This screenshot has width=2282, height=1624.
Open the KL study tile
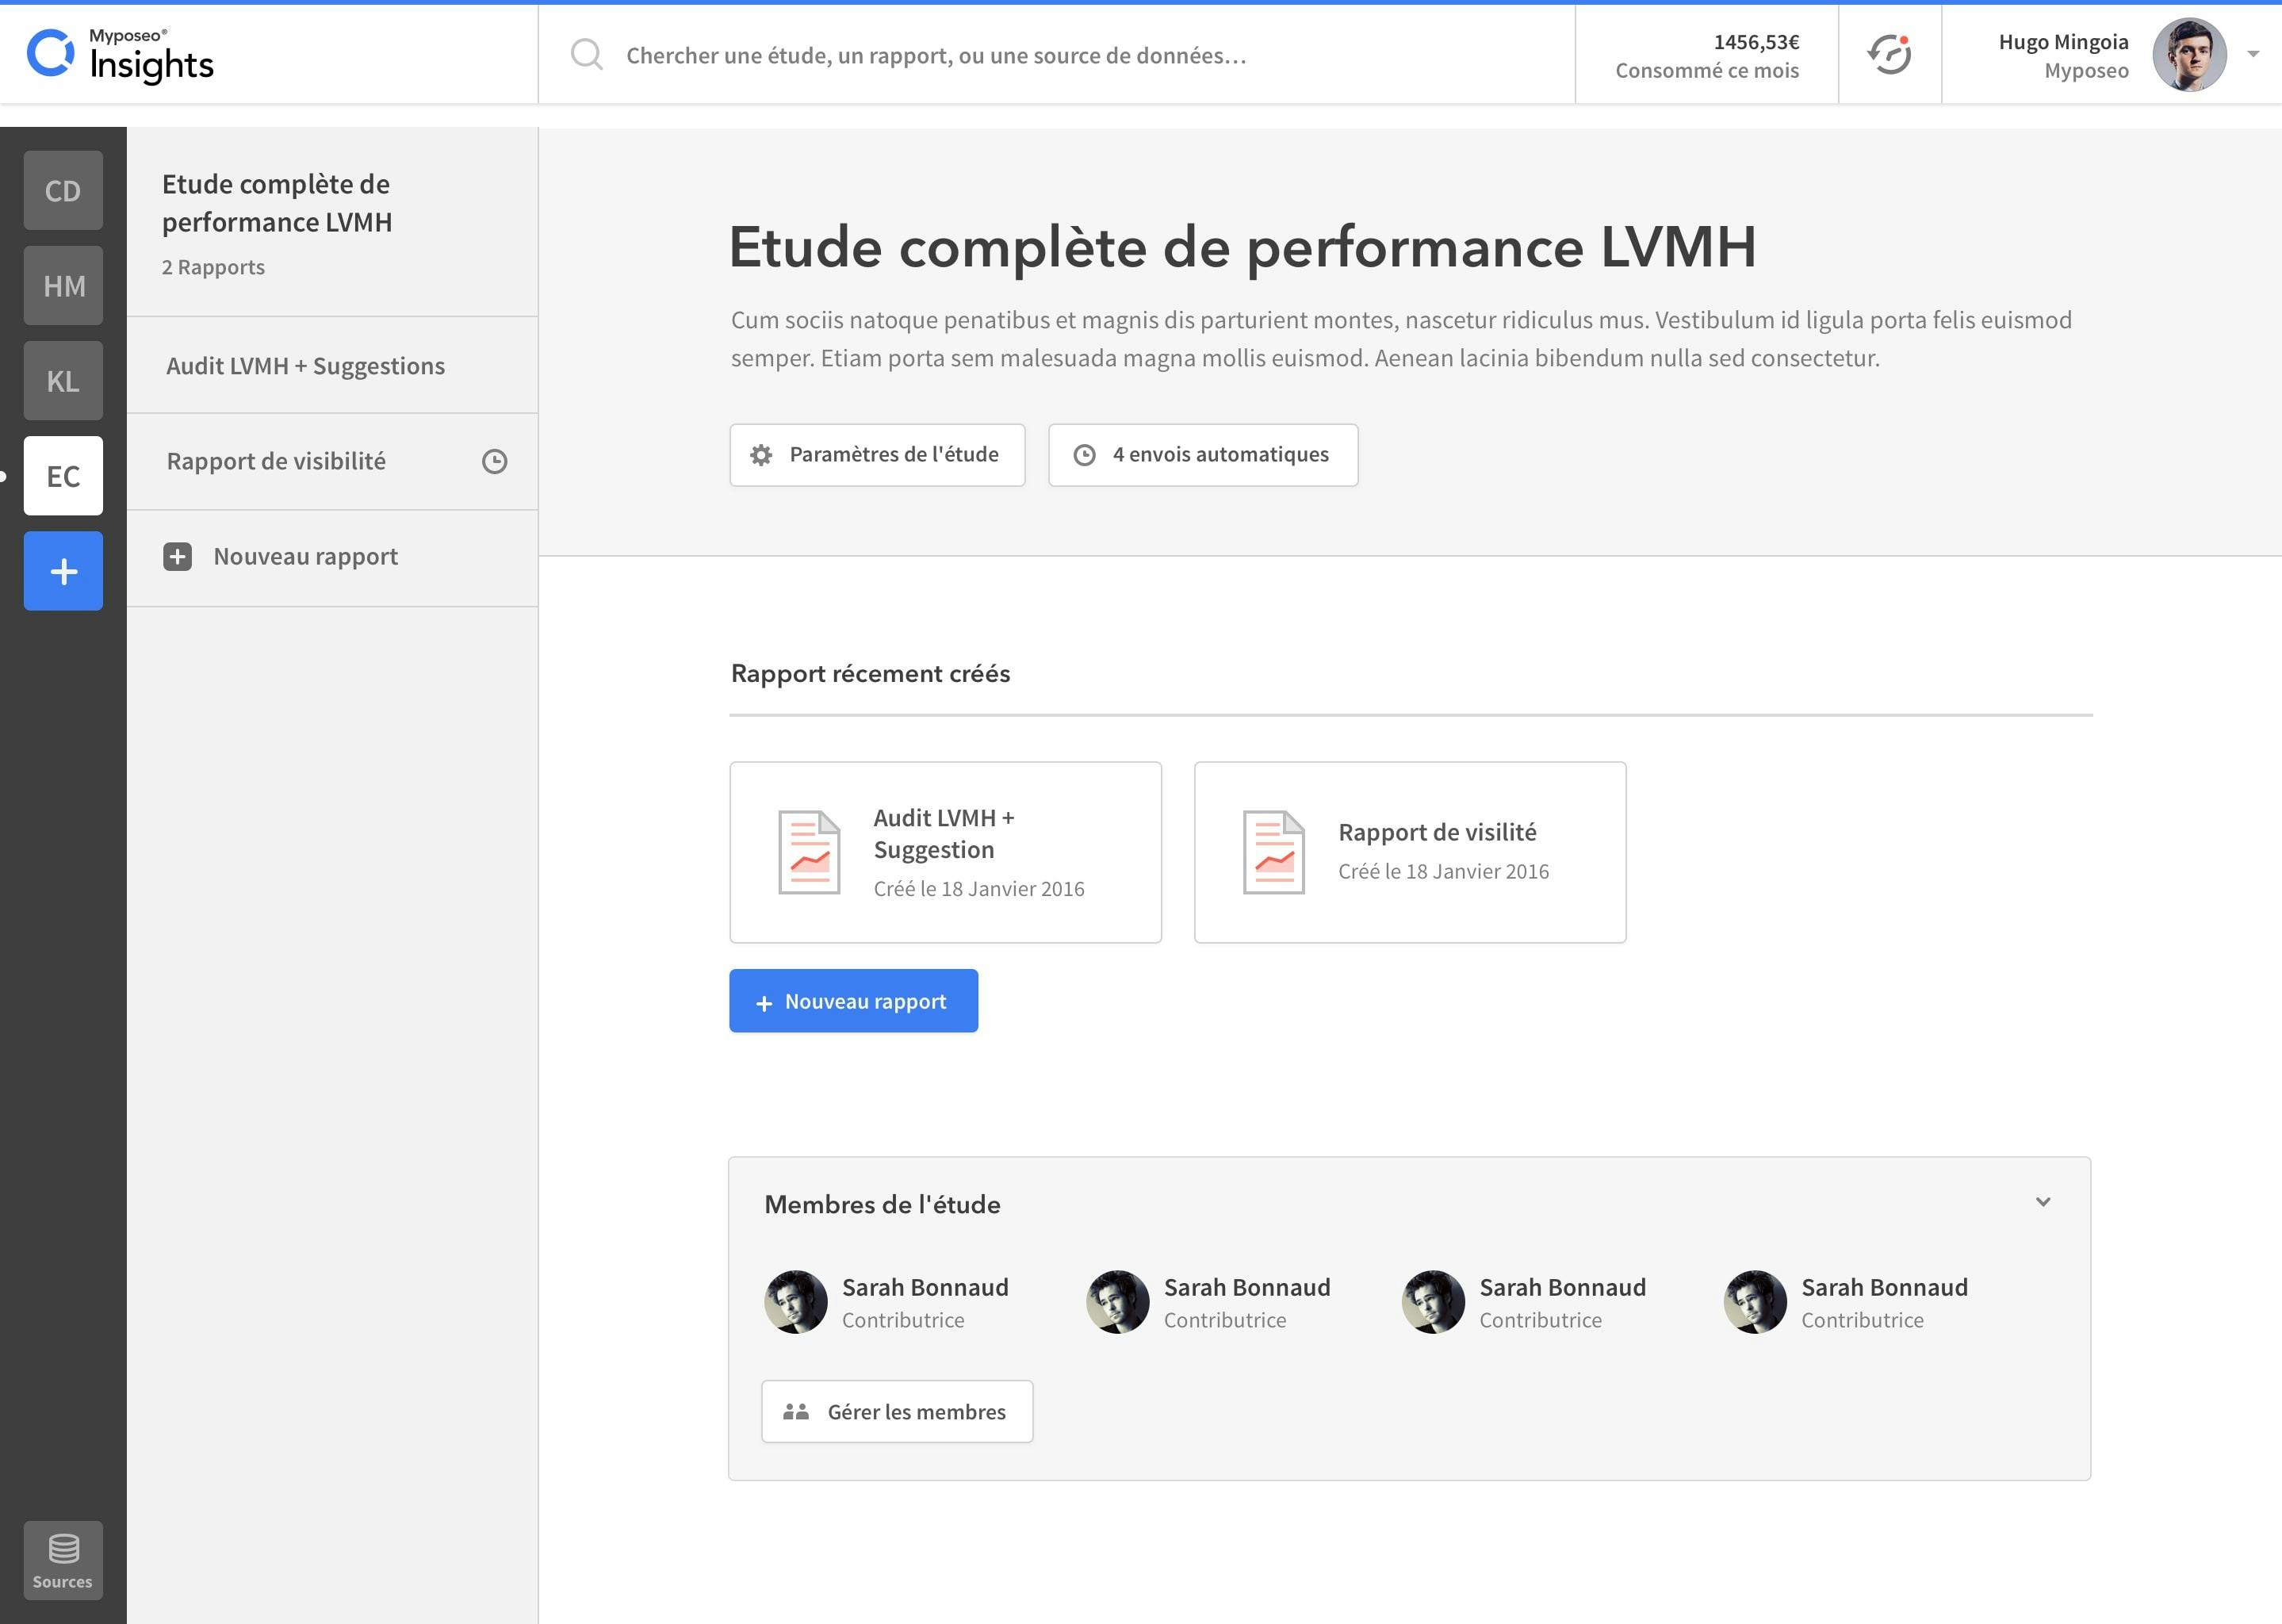[63, 380]
